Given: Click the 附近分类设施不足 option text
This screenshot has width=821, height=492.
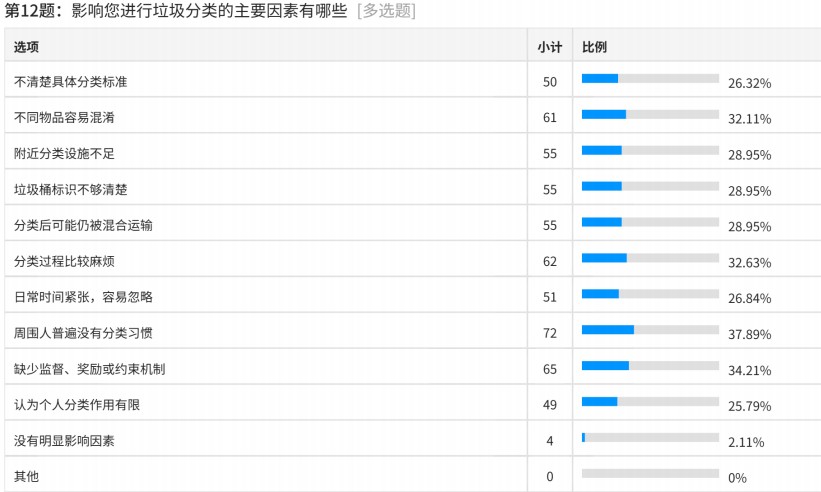Looking at the screenshot, I should 64,153.
